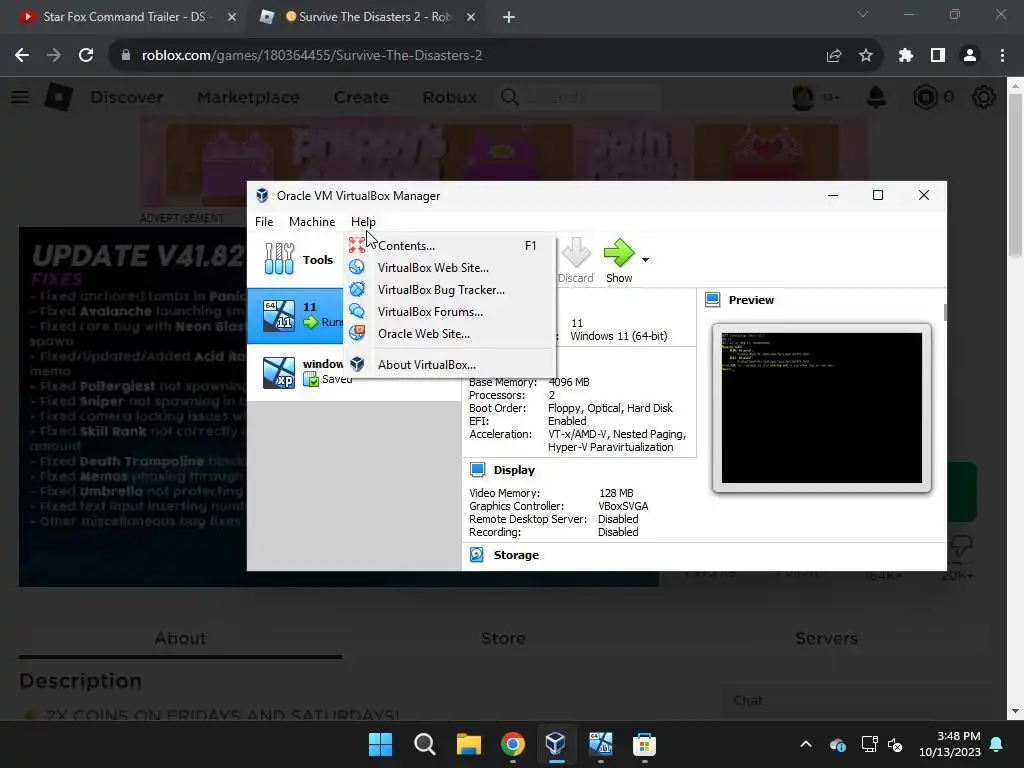Image resolution: width=1024 pixels, height=768 pixels.
Task: Choose Oracle Web Site menu entry
Action: click(449, 334)
